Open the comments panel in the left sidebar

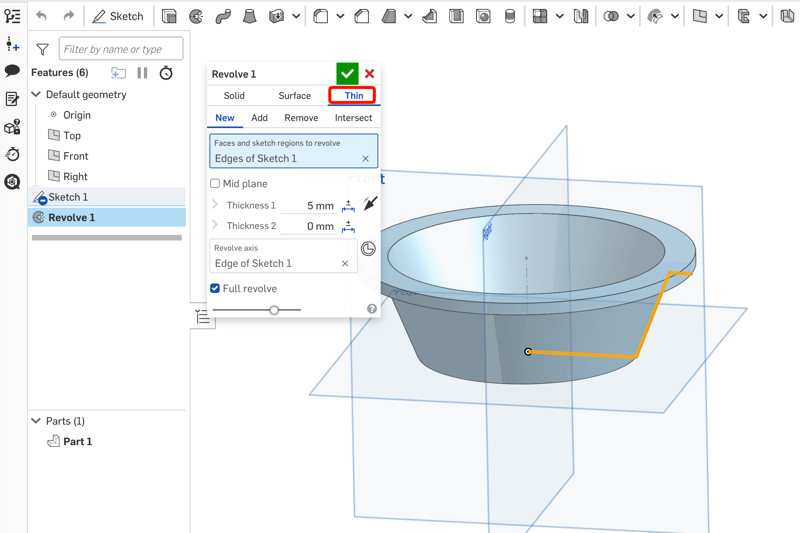[12, 71]
